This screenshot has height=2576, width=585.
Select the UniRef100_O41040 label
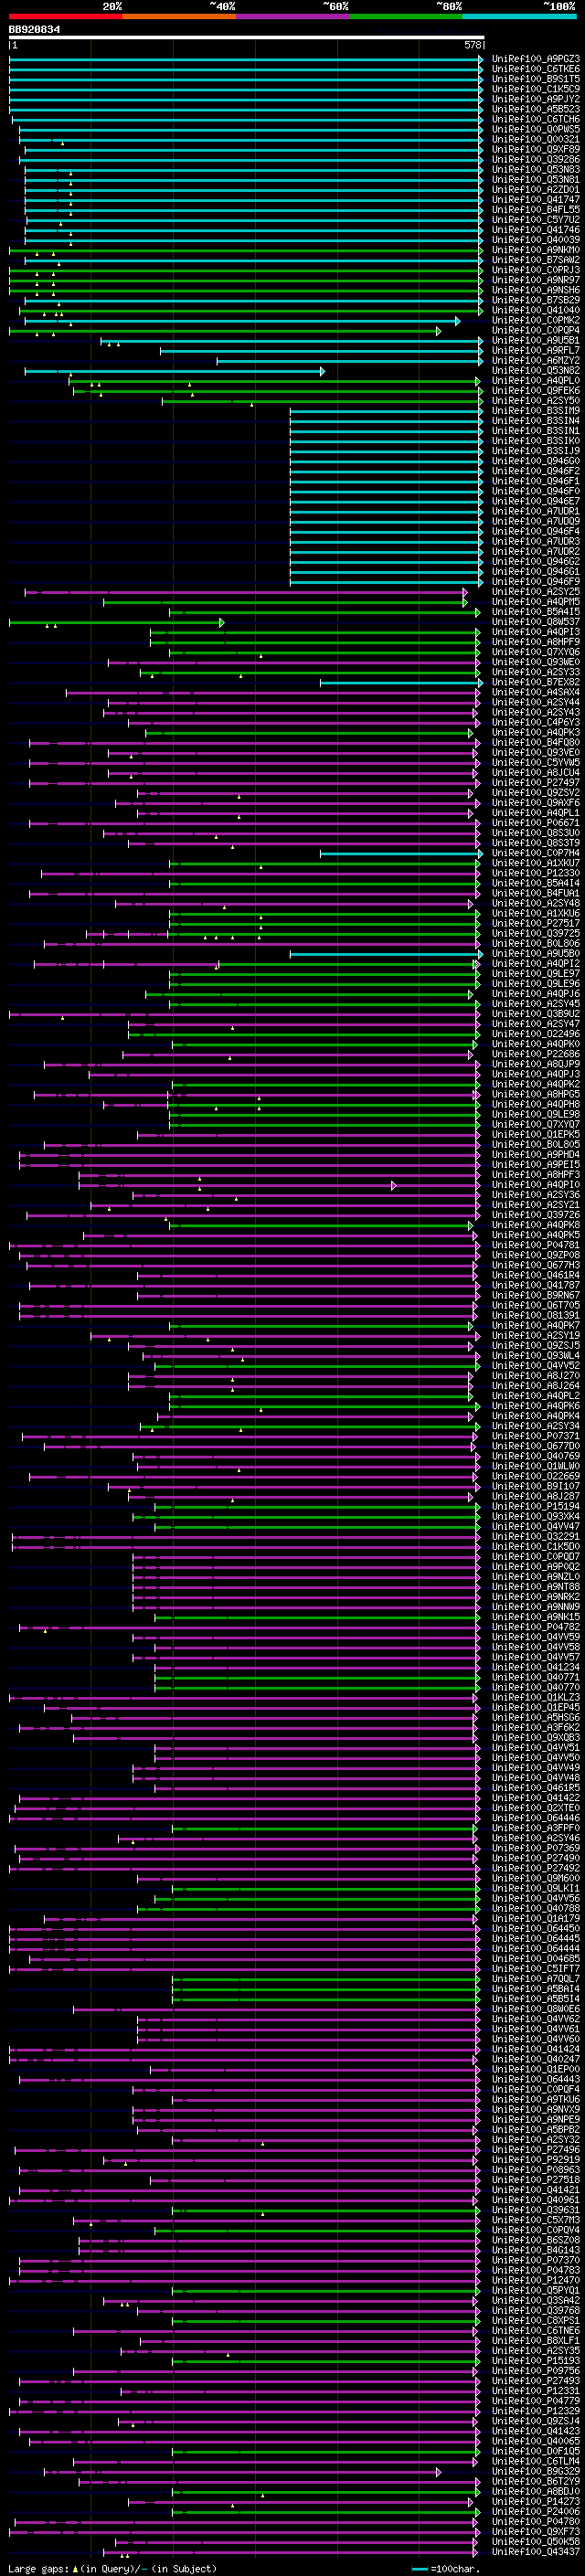[x=535, y=310]
